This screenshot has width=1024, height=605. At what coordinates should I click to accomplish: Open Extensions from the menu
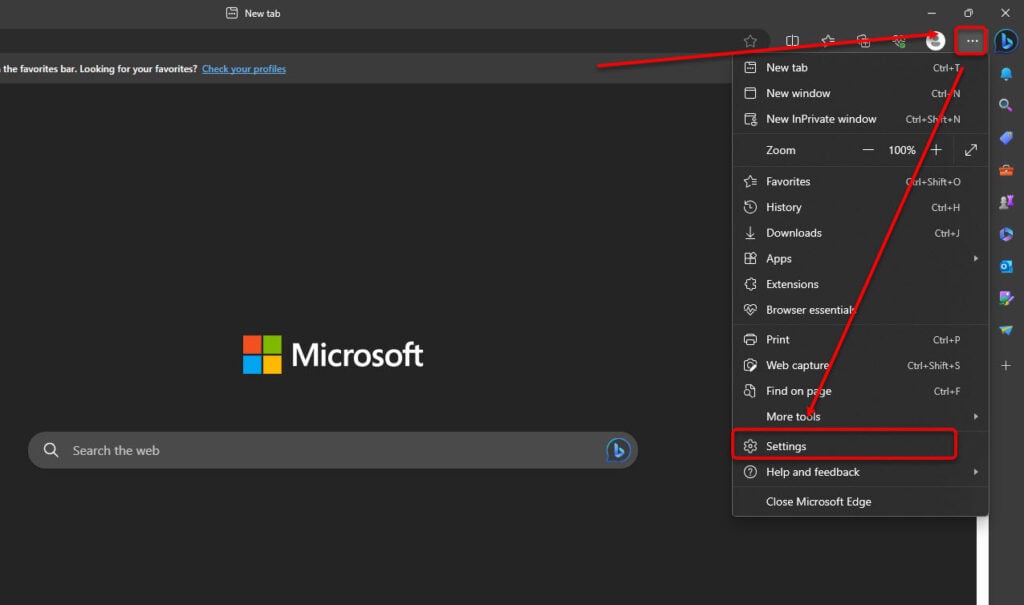(x=859, y=284)
